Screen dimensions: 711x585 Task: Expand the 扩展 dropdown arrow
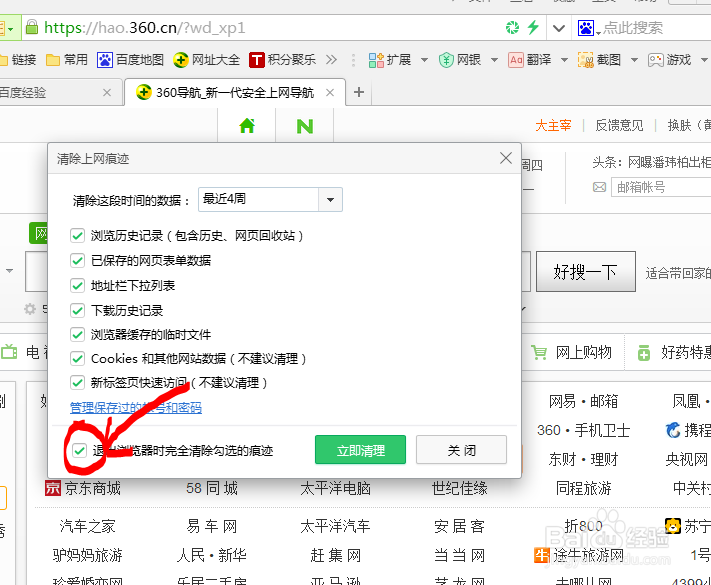click(424, 60)
